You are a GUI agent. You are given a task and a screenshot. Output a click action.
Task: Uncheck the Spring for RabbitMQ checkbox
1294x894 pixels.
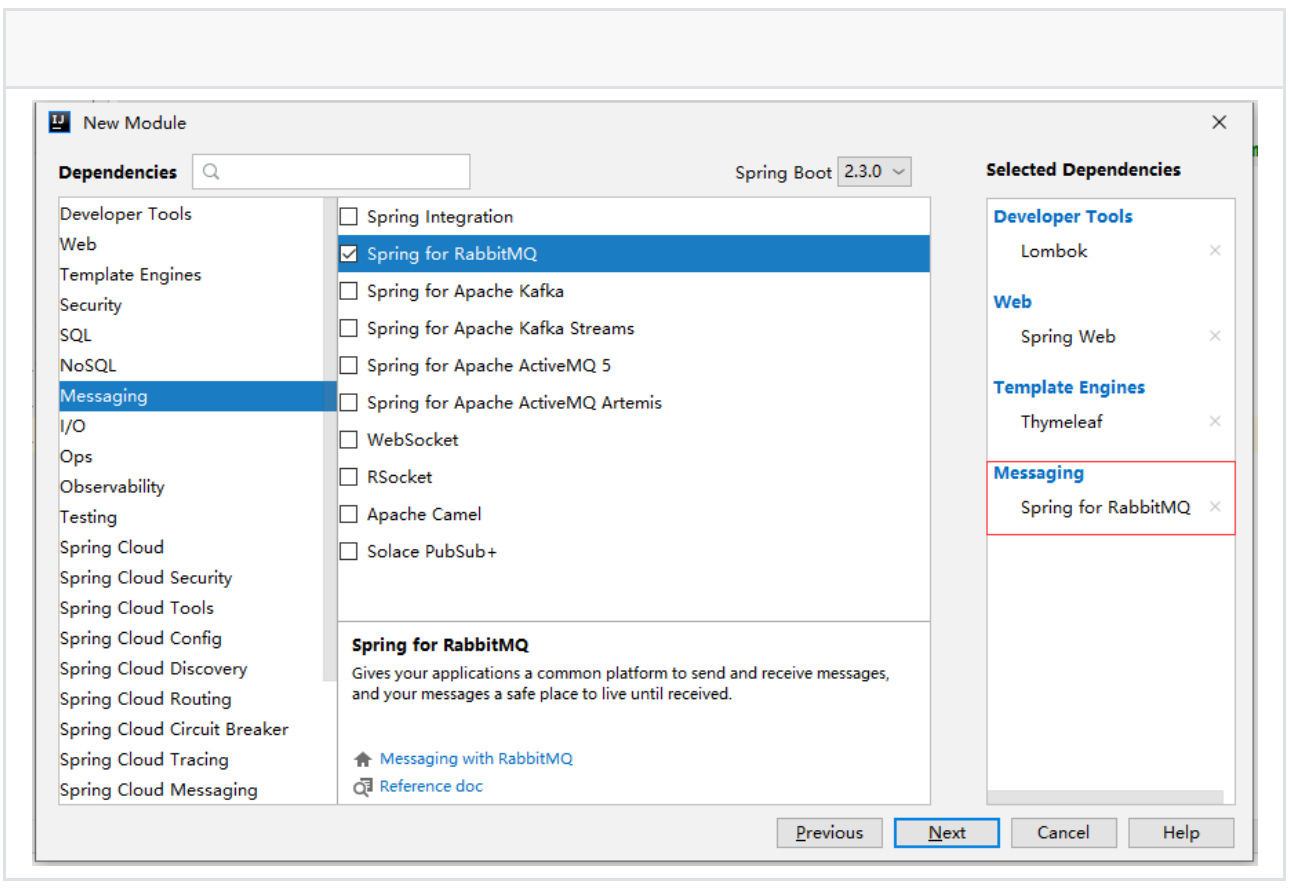tap(349, 254)
